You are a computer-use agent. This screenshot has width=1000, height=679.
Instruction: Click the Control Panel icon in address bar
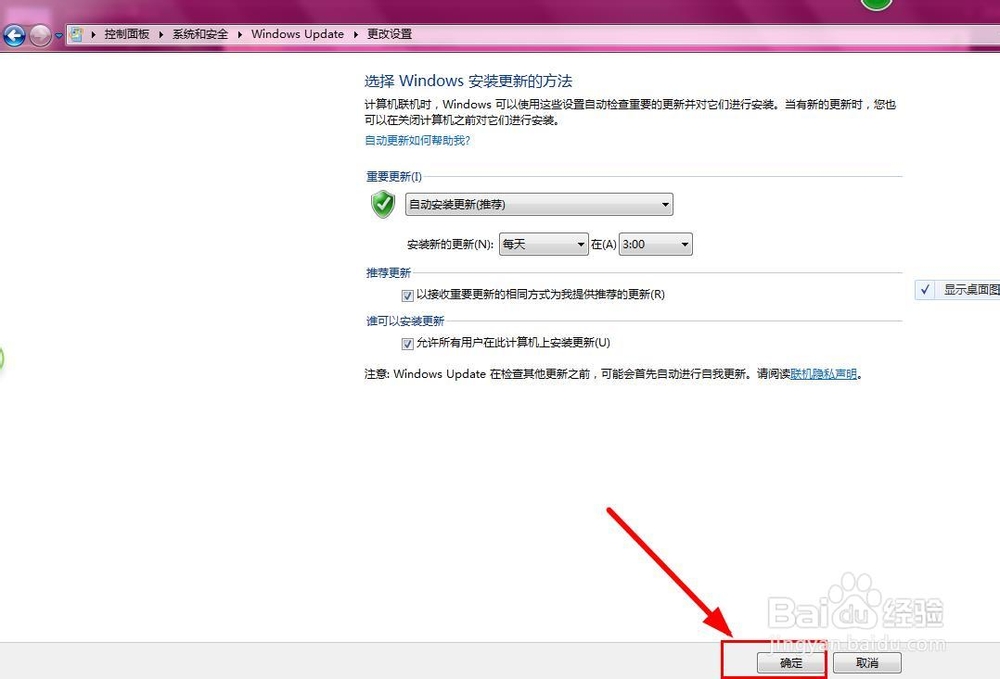76,34
